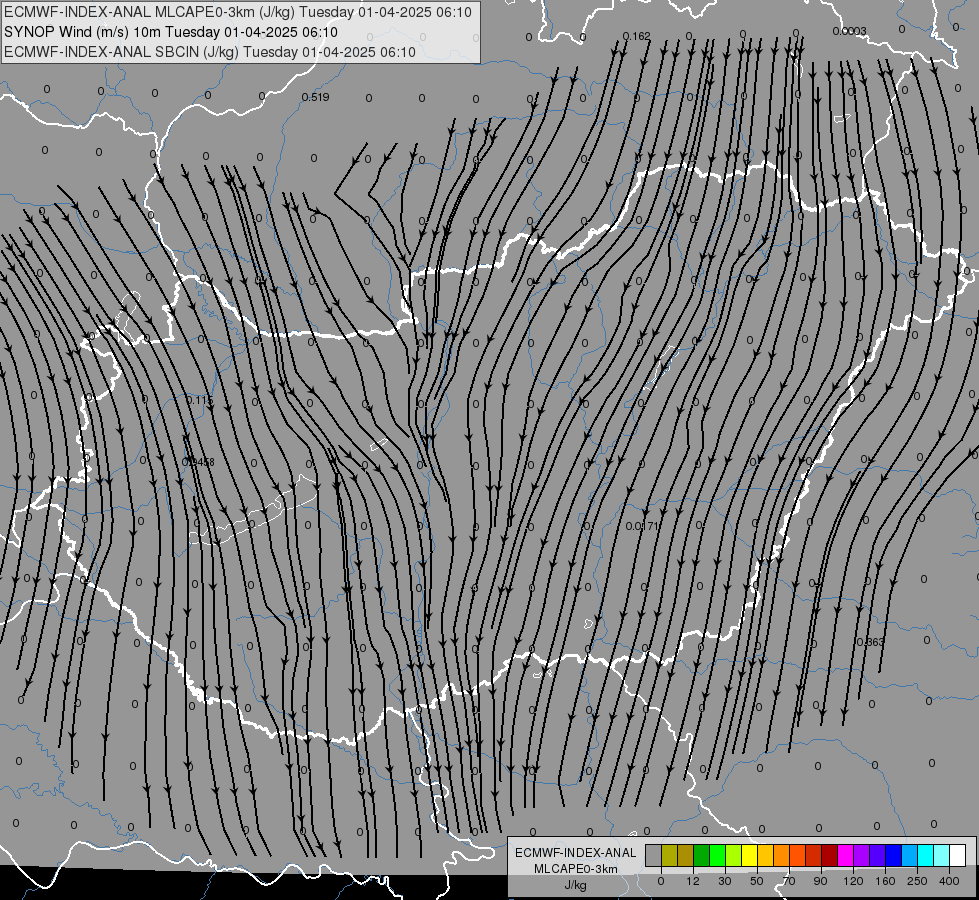Click the gray swatch in the MLCAPE legend

(x=654, y=855)
